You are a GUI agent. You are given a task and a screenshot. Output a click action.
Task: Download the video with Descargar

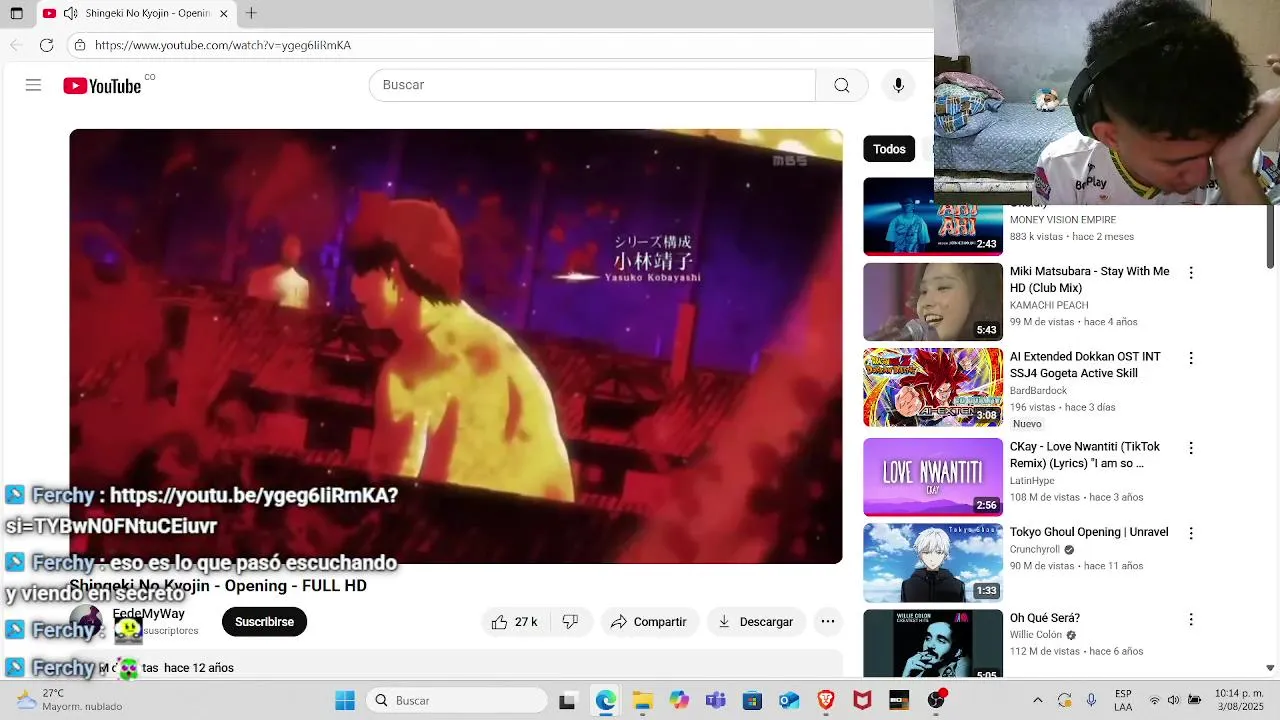pos(756,622)
